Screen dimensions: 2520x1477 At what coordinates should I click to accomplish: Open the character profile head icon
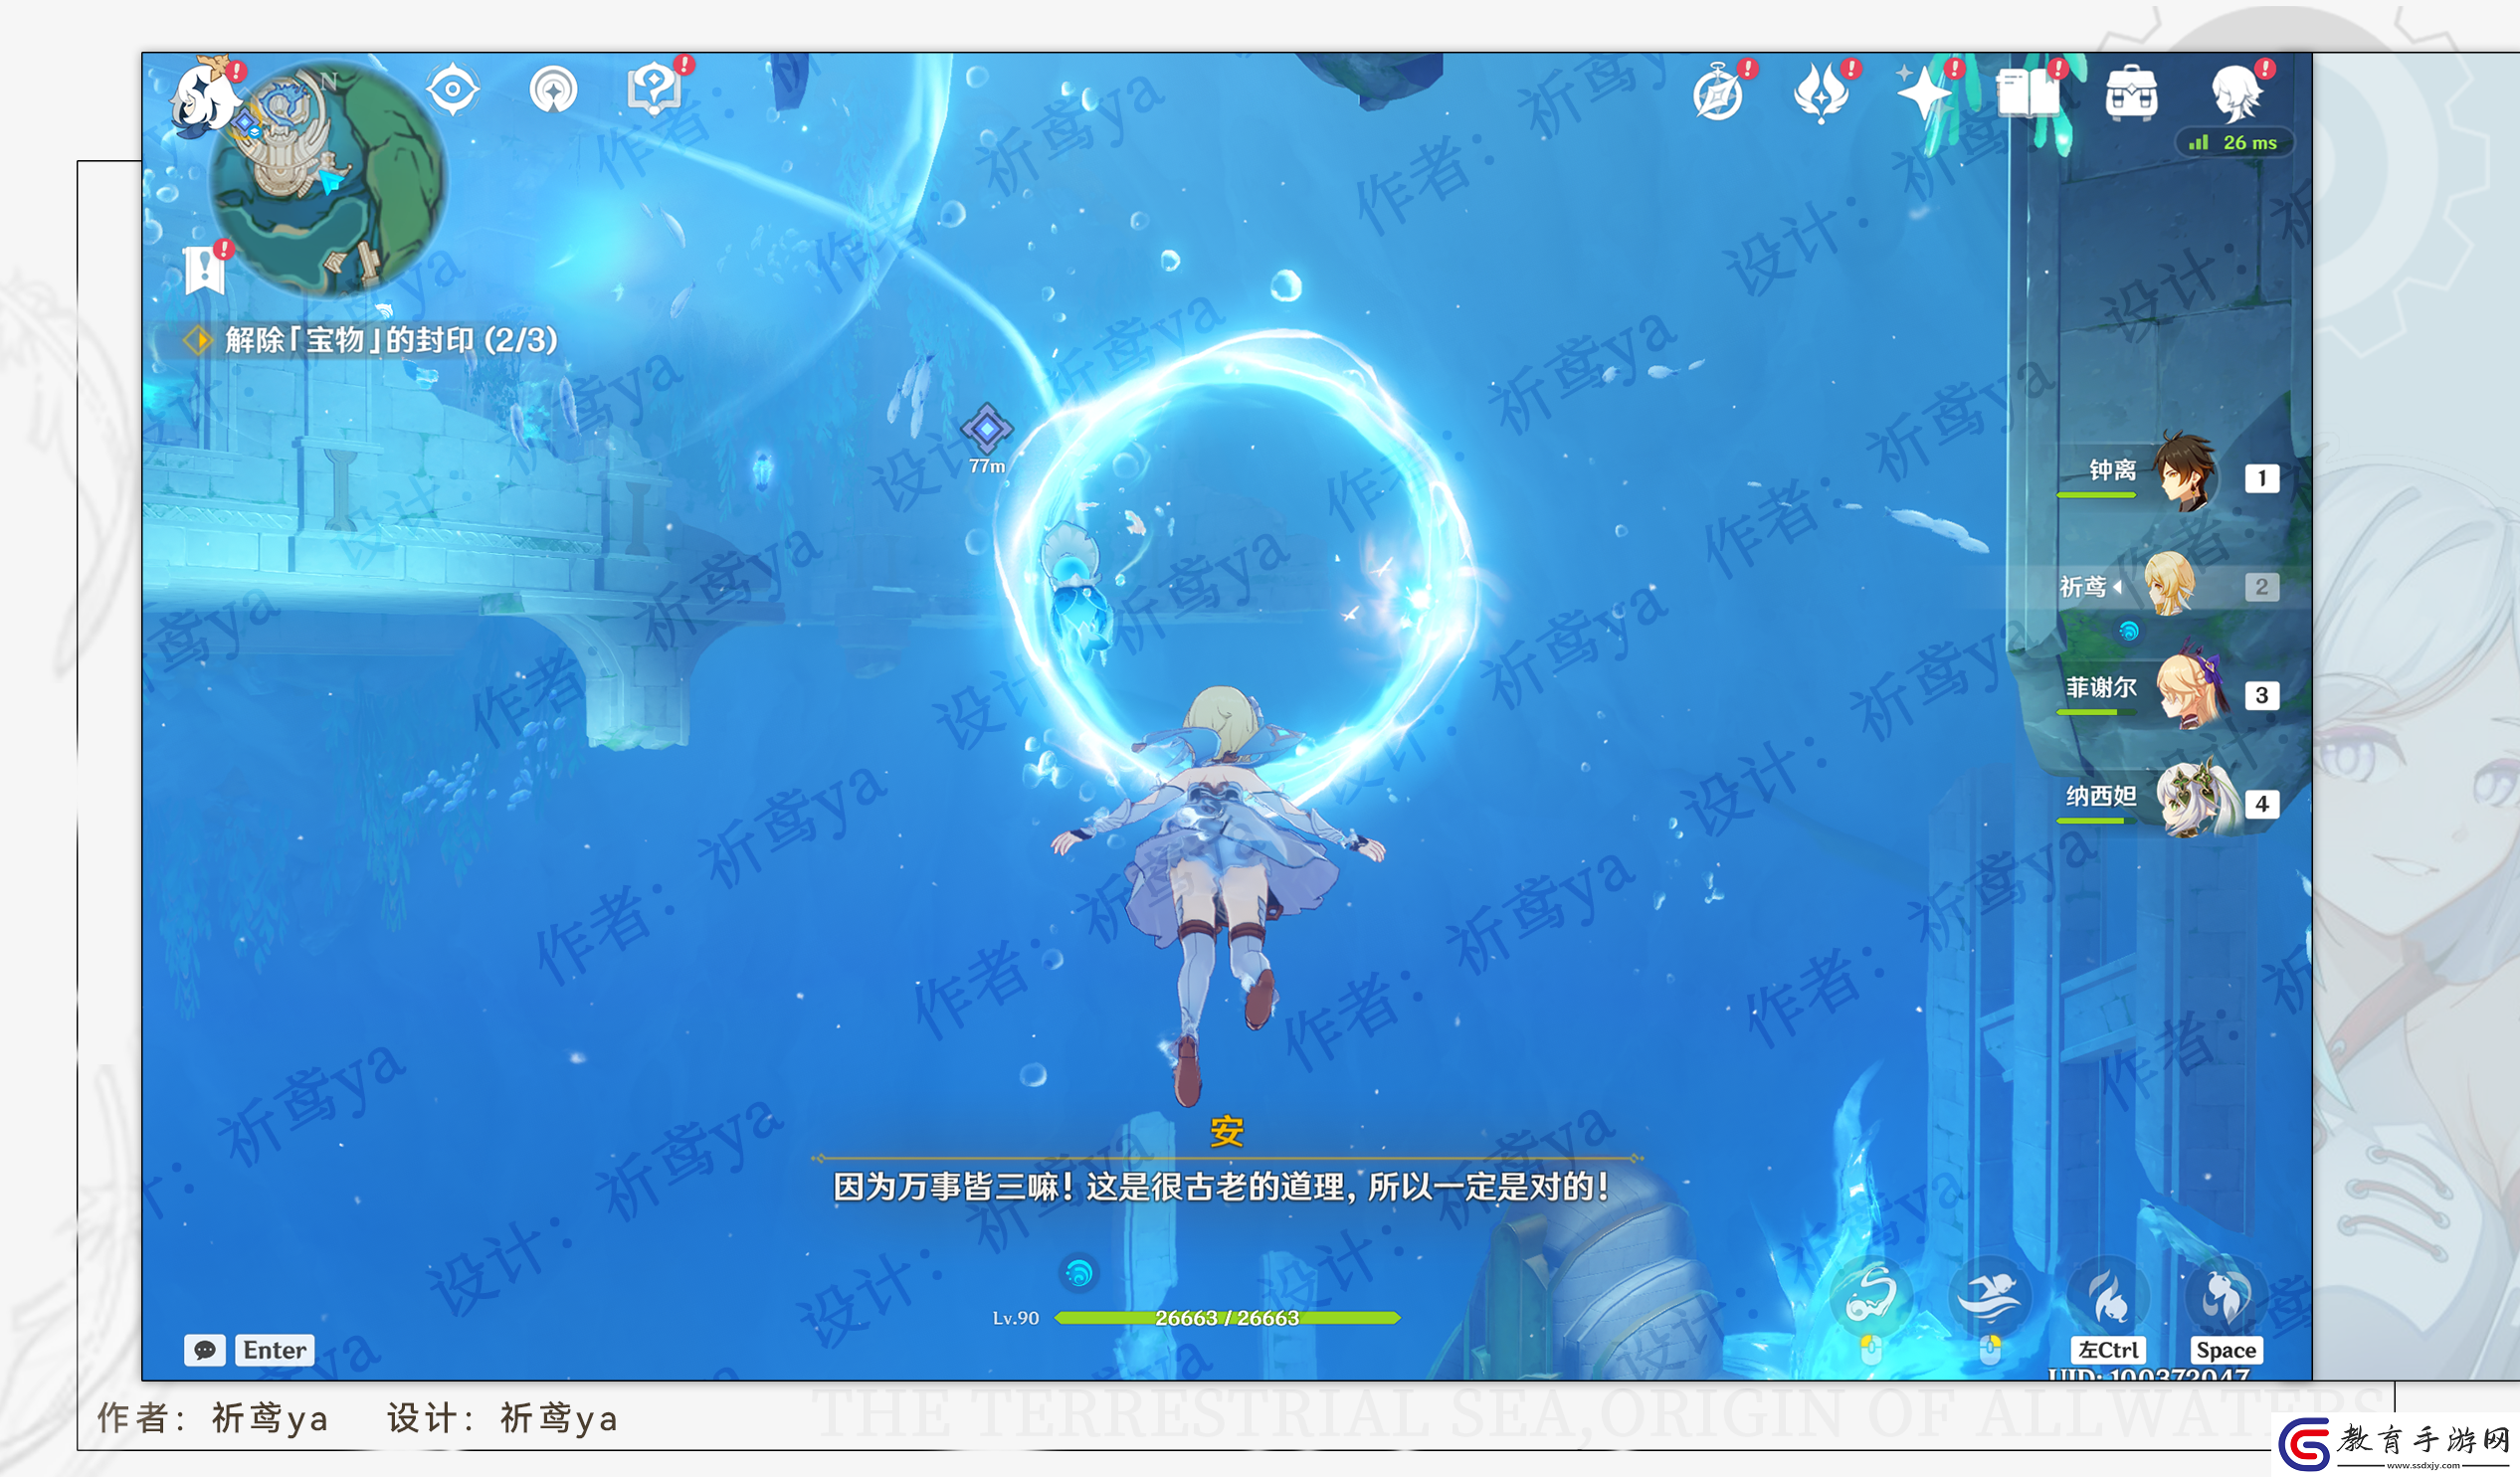(x=2237, y=93)
